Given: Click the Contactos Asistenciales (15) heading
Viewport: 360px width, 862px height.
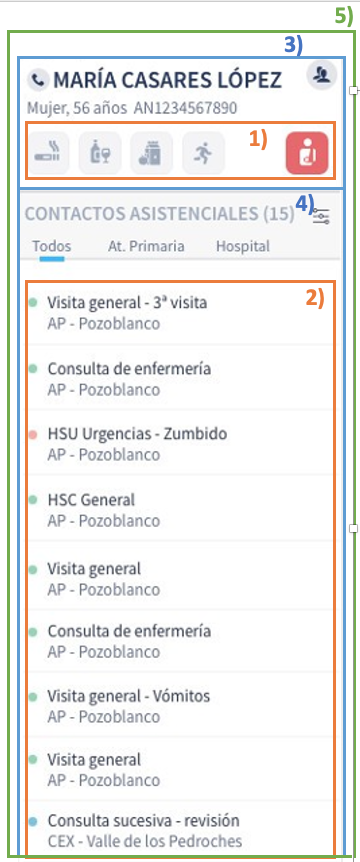Looking at the screenshot, I should tap(160, 214).
